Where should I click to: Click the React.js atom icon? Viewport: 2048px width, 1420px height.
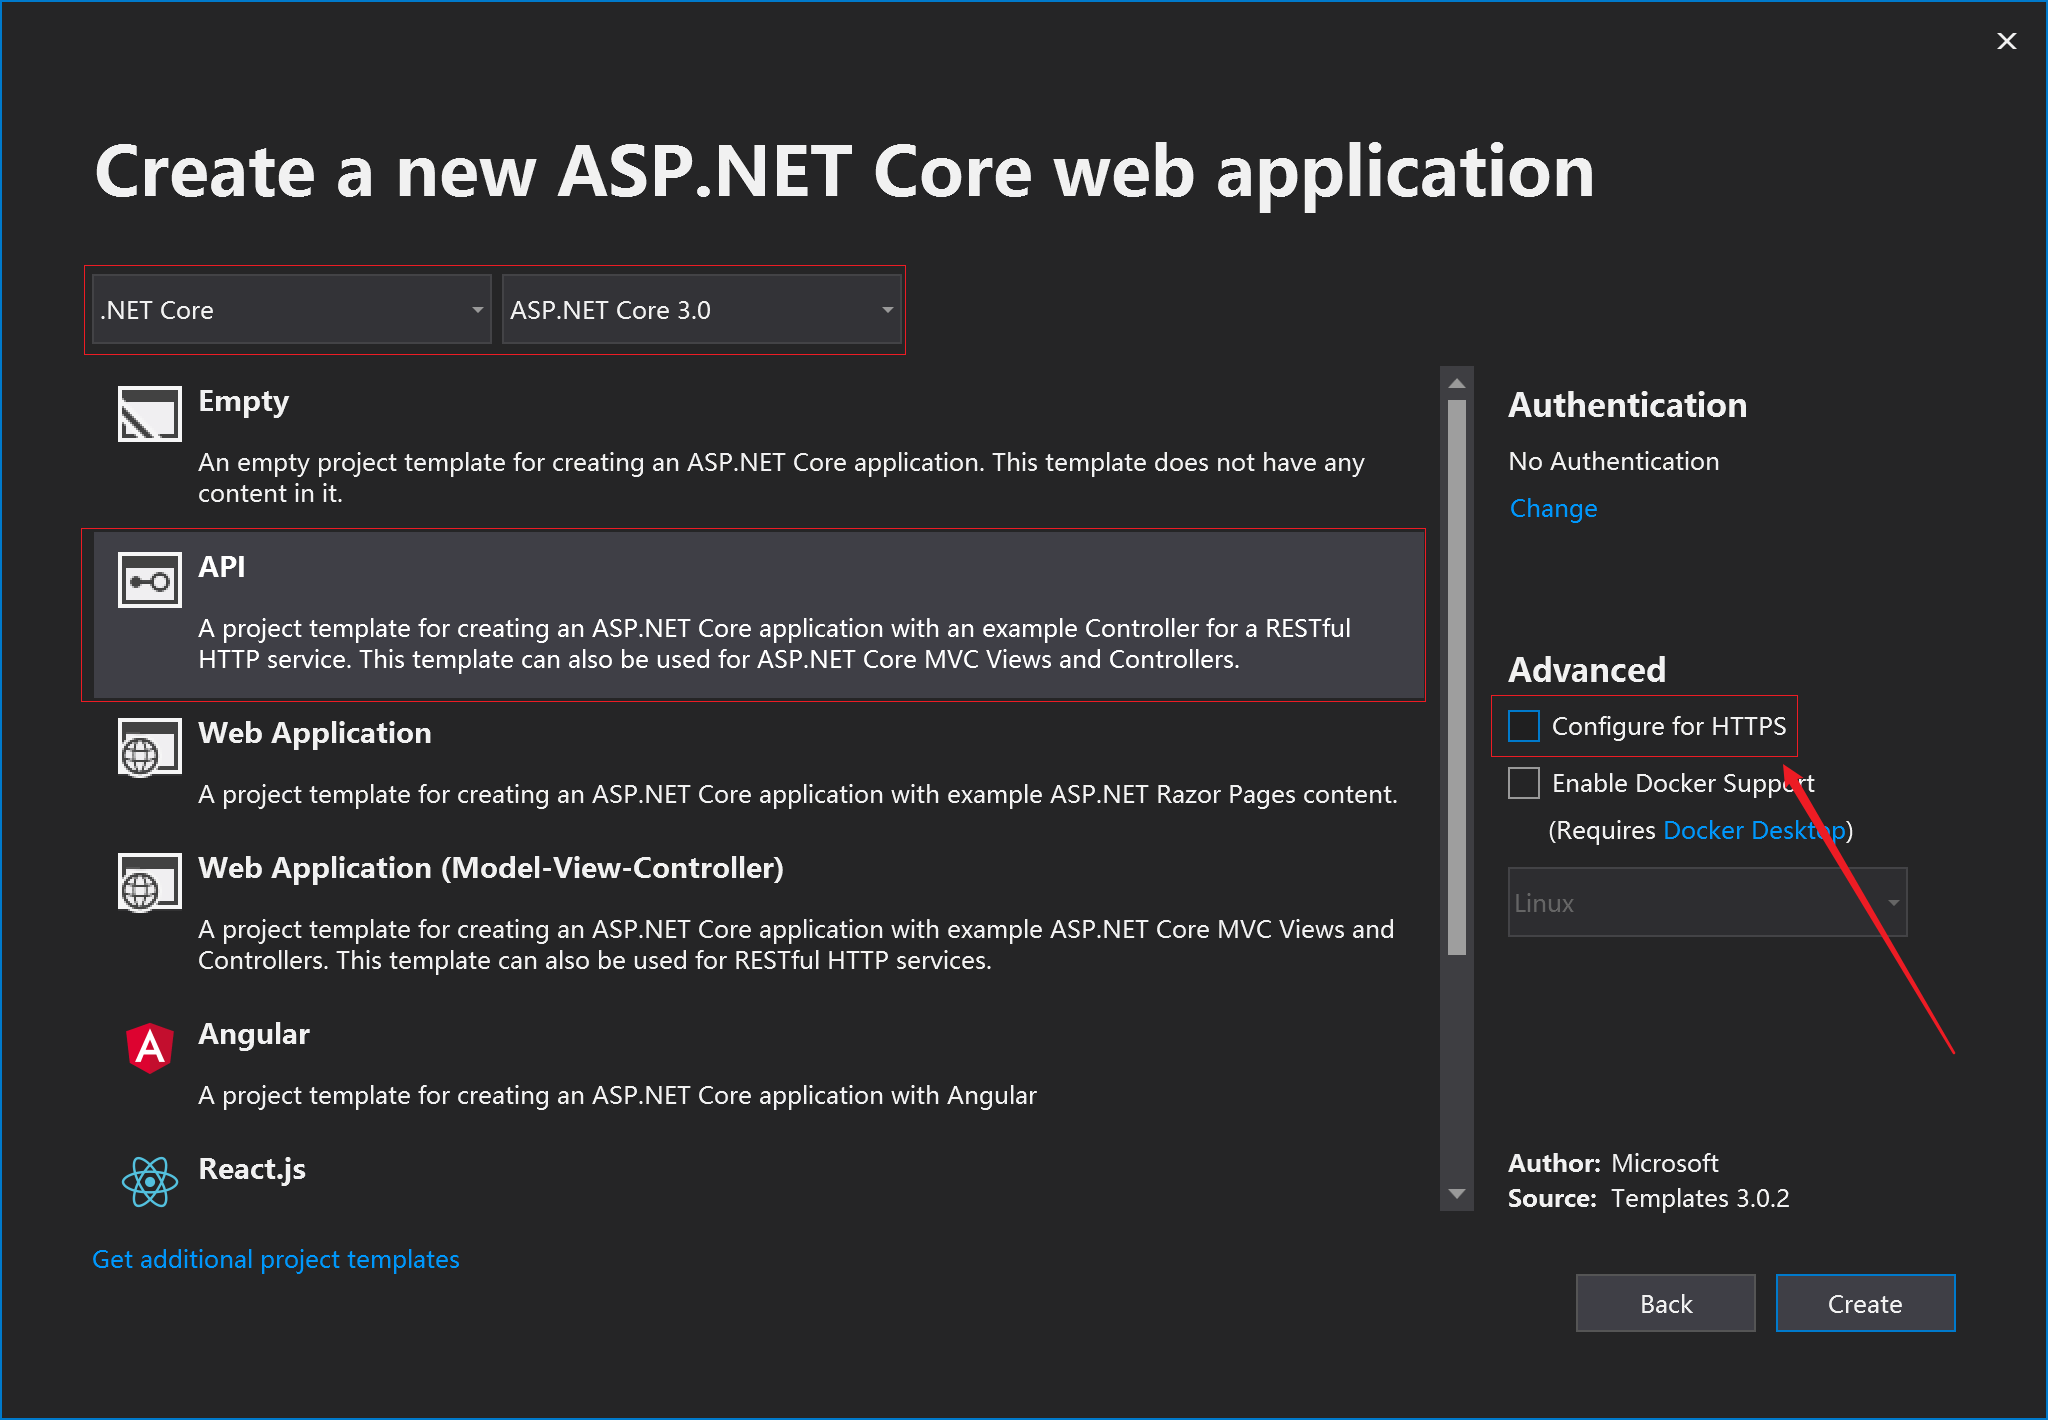coord(149,1182)
